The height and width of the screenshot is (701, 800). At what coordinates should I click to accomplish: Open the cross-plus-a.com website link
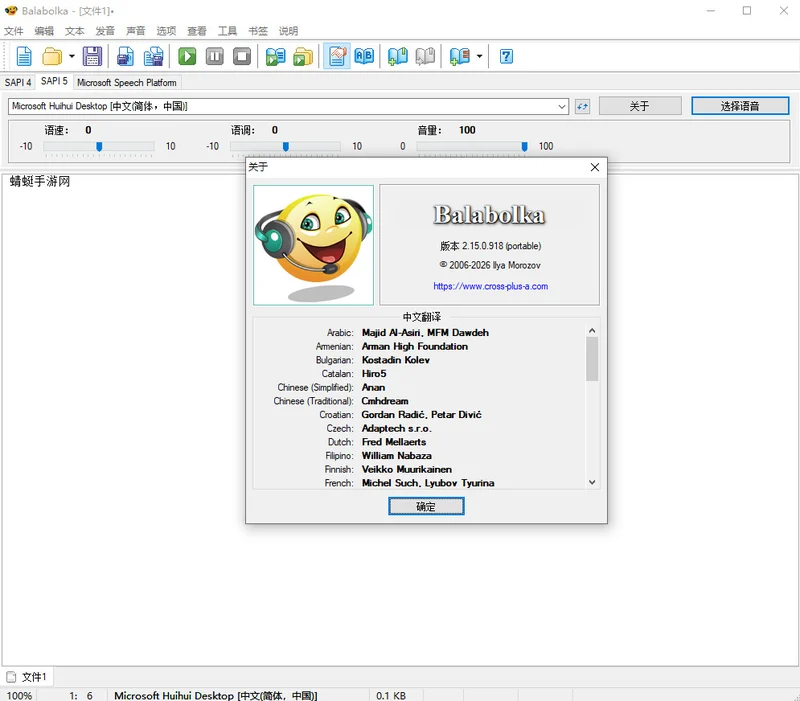[x=491, y=286]
